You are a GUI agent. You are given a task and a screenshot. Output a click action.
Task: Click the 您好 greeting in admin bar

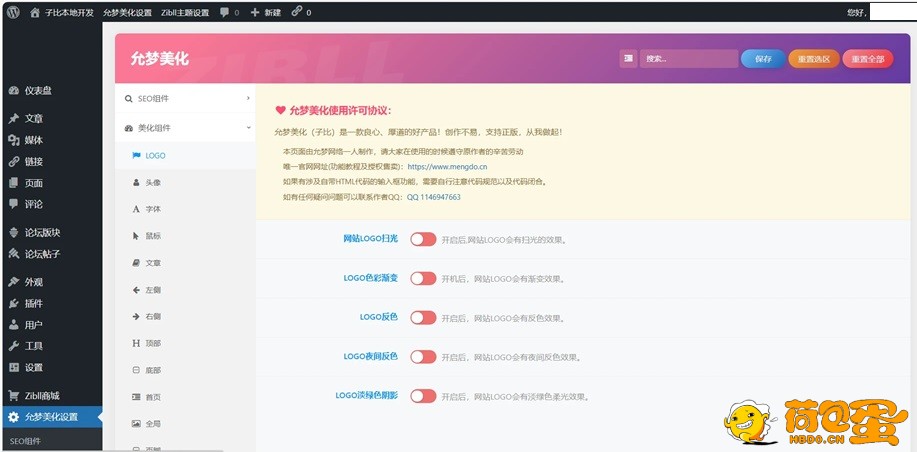pos(856,12)
